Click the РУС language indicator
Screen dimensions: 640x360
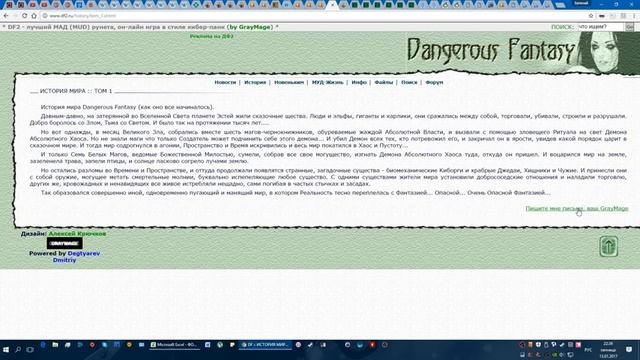(x=588, y=350)
